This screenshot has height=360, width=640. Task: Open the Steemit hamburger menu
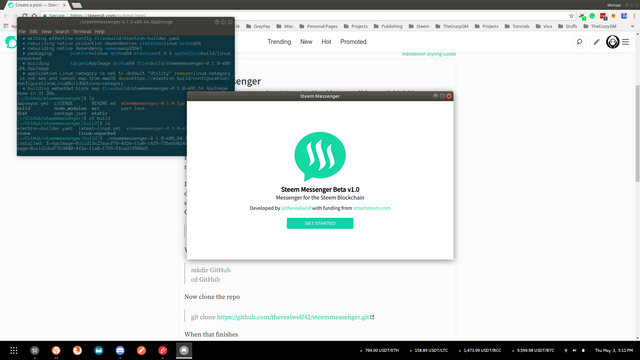point(625,42)
